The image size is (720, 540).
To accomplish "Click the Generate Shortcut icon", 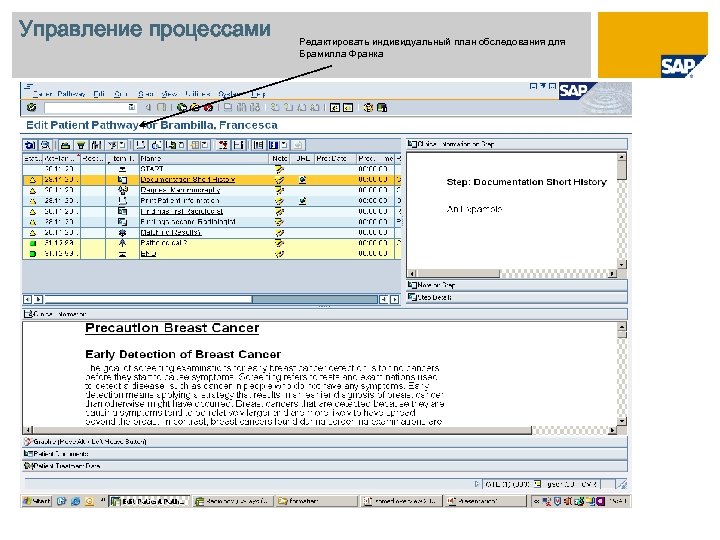I will pyautogui.click(x=348, y=107).
